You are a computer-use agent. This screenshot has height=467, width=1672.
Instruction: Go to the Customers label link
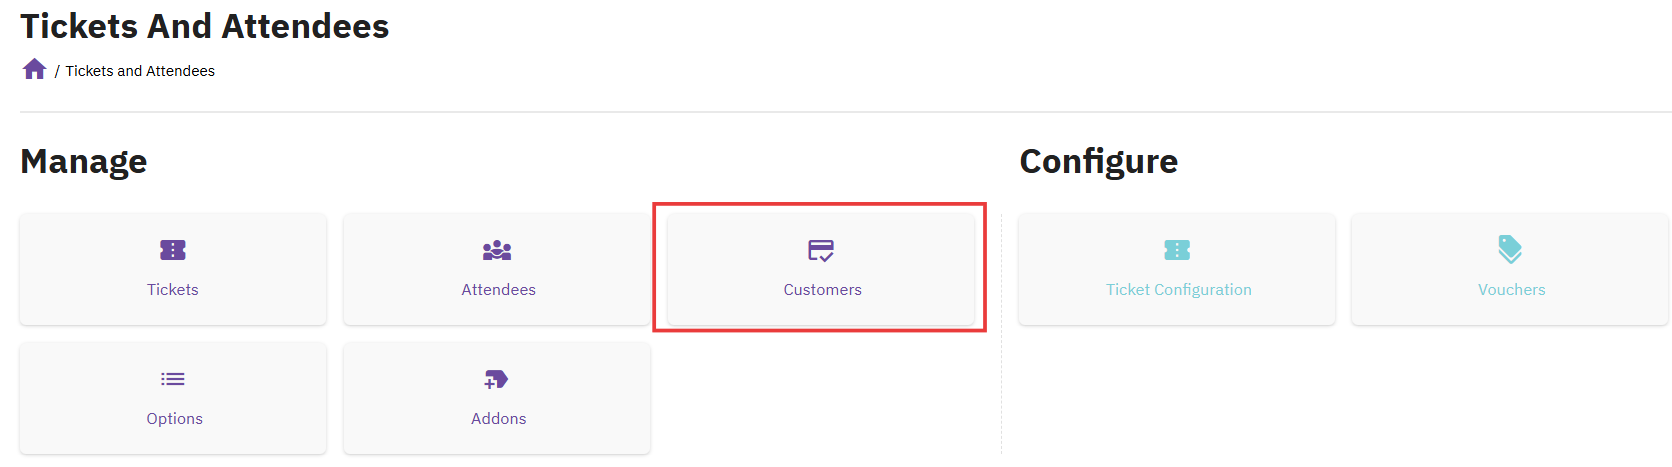pyautogui.click(x=822, y=290)
